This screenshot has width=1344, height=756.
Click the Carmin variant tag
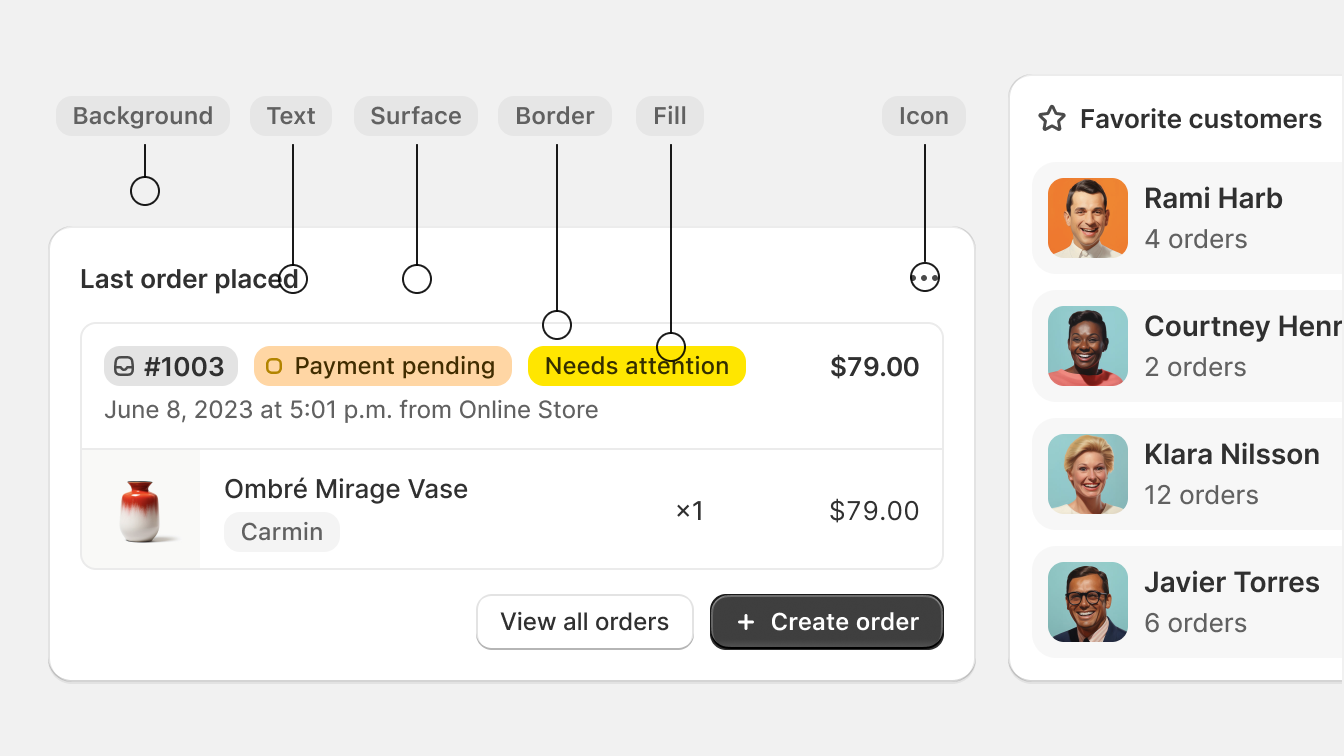click(282, 532)
